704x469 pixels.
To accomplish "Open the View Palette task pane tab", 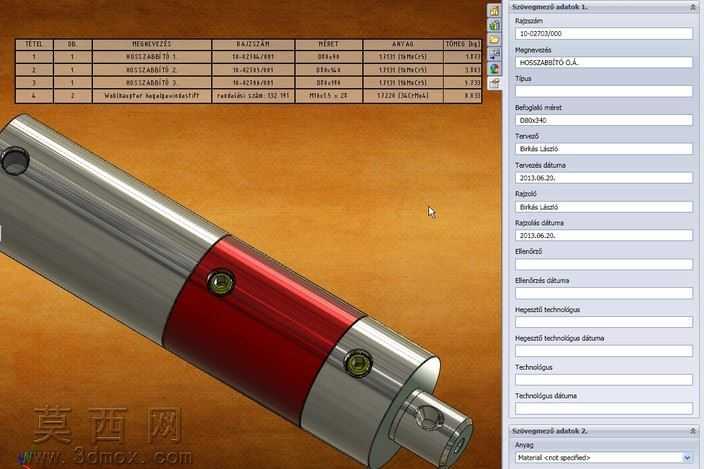I will coord(494,54).
